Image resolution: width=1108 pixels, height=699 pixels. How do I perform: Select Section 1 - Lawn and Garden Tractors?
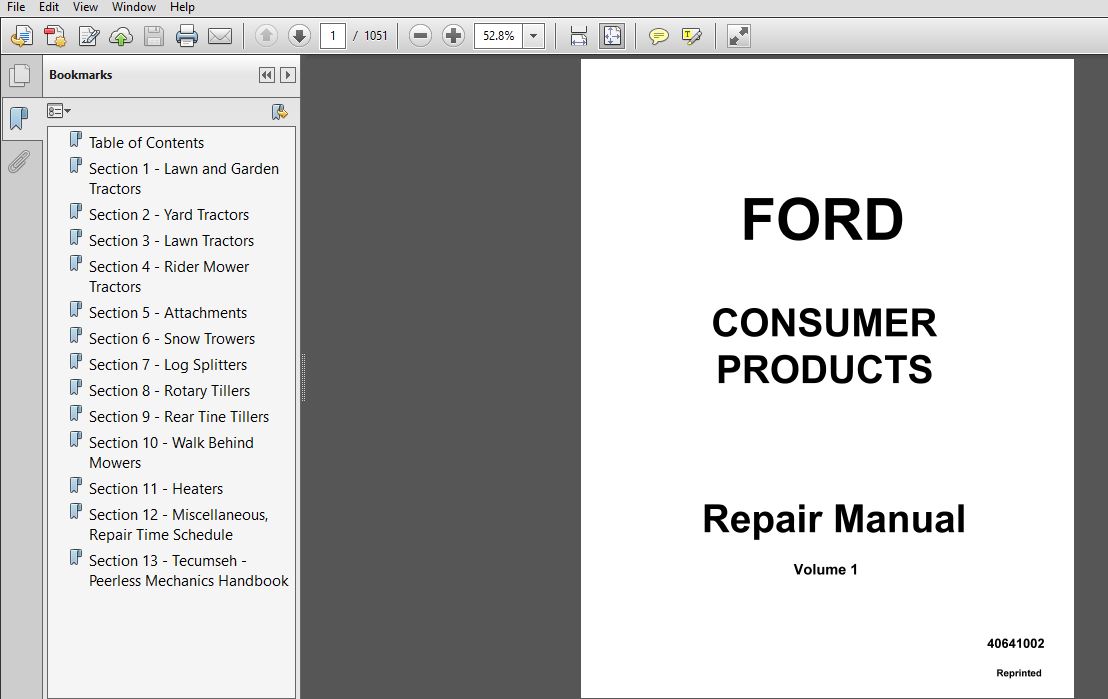click(x=184, y=178)
